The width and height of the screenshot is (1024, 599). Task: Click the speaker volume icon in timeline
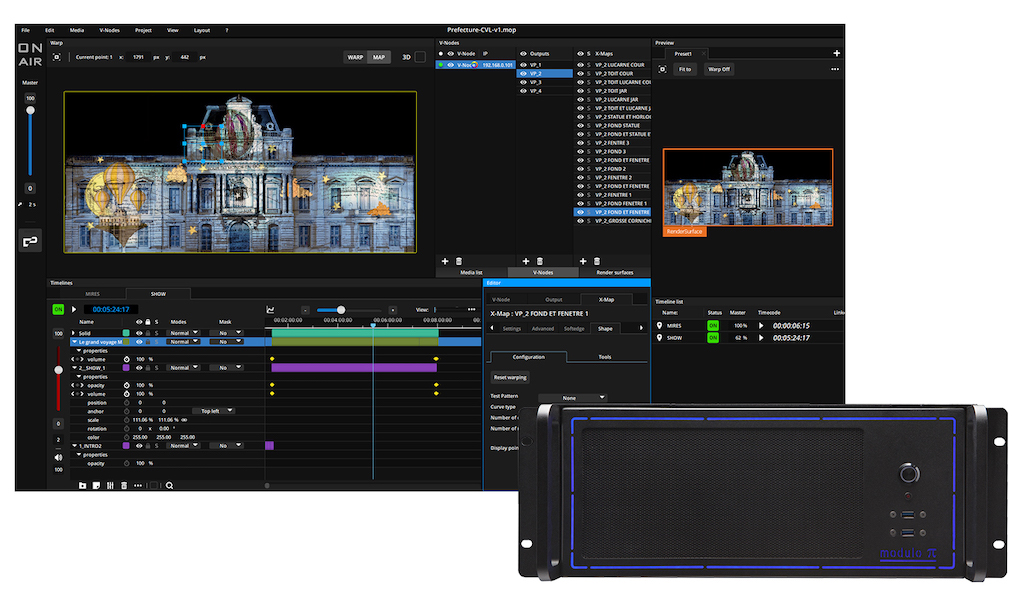point(58,458)
